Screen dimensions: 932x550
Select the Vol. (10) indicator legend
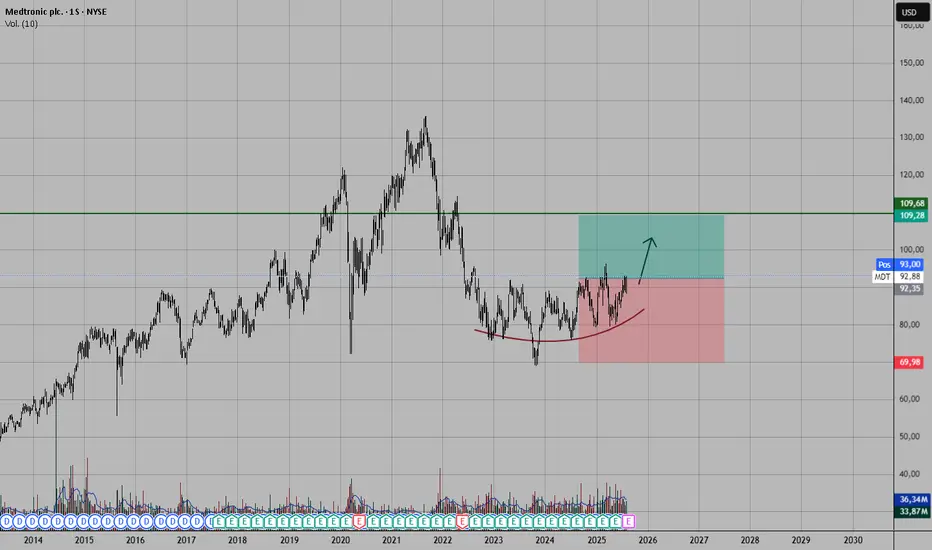click(x=21, y=24)
